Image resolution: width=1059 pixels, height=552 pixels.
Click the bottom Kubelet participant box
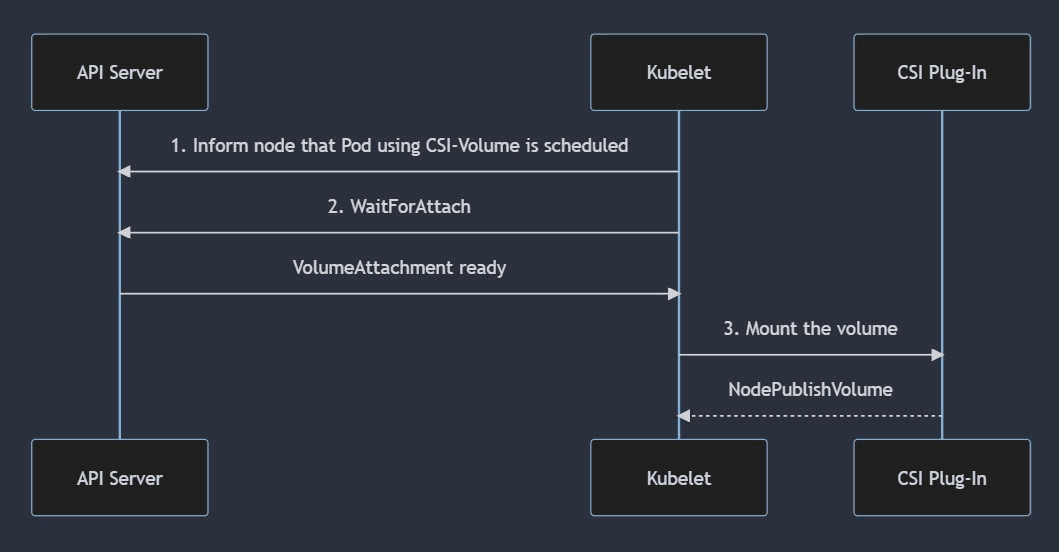coord(679,478)
